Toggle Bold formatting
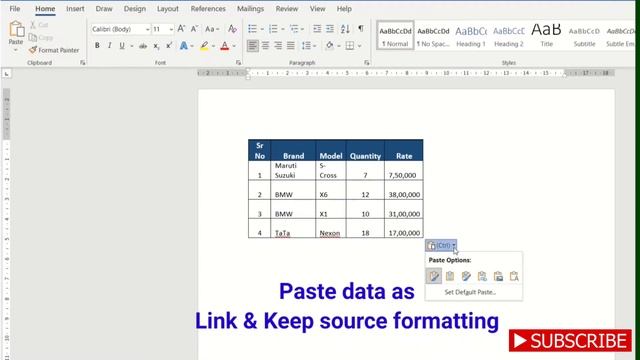Image resolution: width=640 pixels, height=360 pixels. pyautogui.click(x=97, y=46)
